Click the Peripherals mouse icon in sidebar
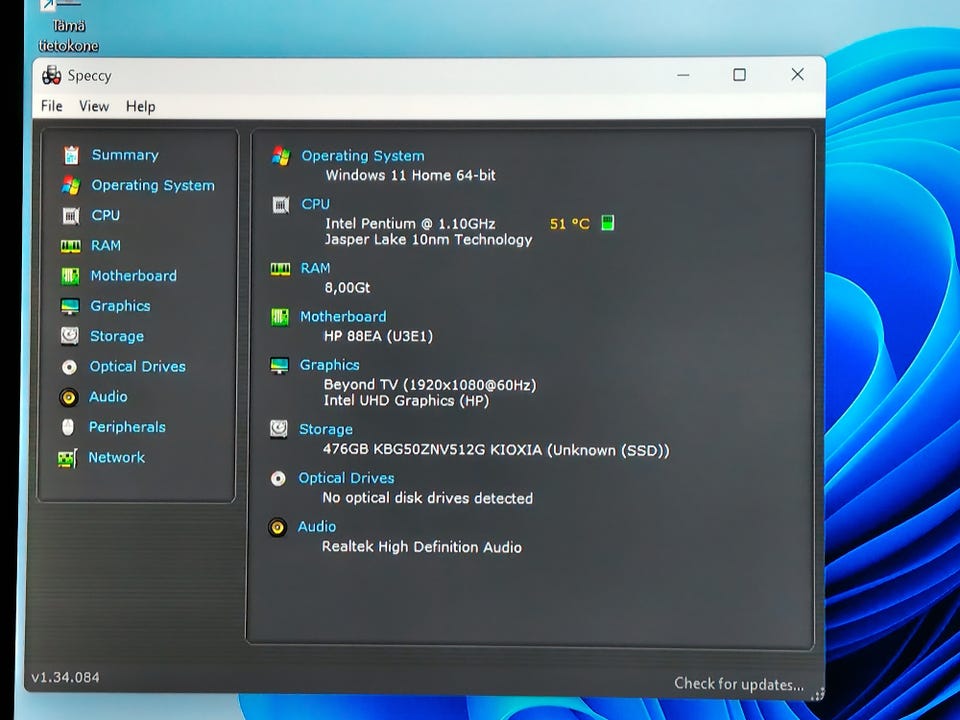 pos(68,427)
